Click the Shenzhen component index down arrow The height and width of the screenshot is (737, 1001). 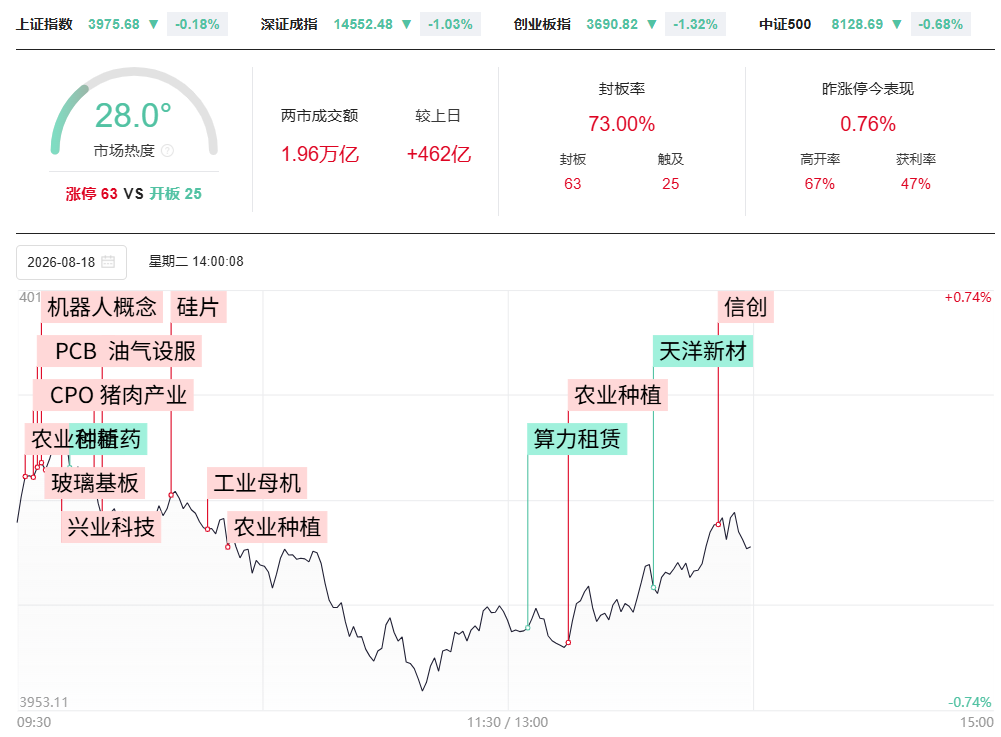407,24
